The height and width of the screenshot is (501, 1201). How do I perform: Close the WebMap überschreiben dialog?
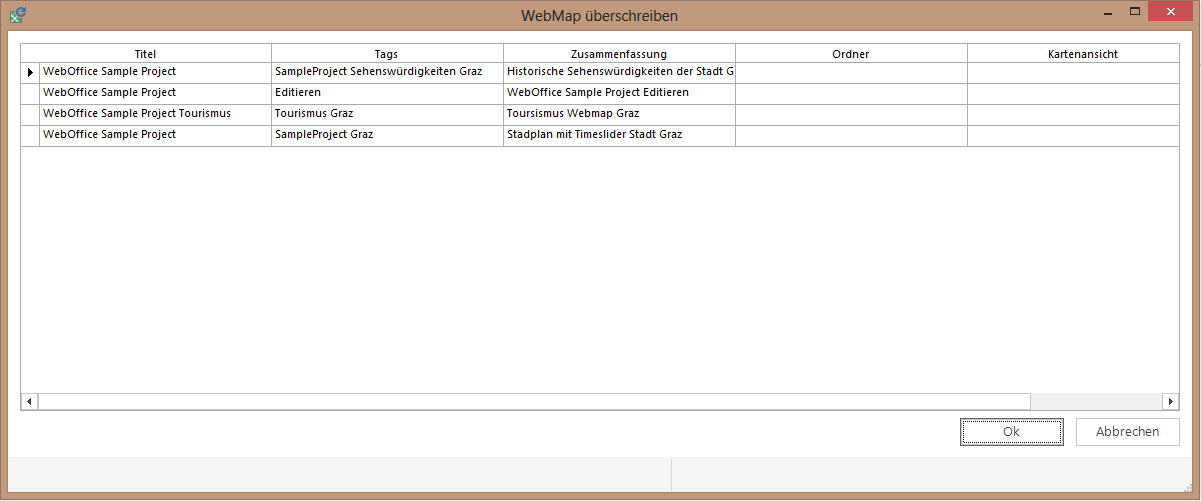click(x=1170, y=12)
